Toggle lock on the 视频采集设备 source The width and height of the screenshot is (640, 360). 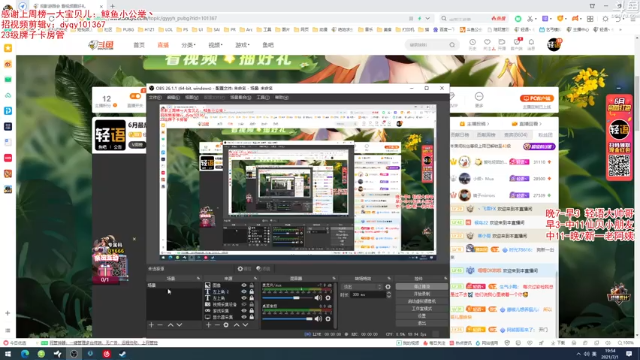click(x=251, y=304)
